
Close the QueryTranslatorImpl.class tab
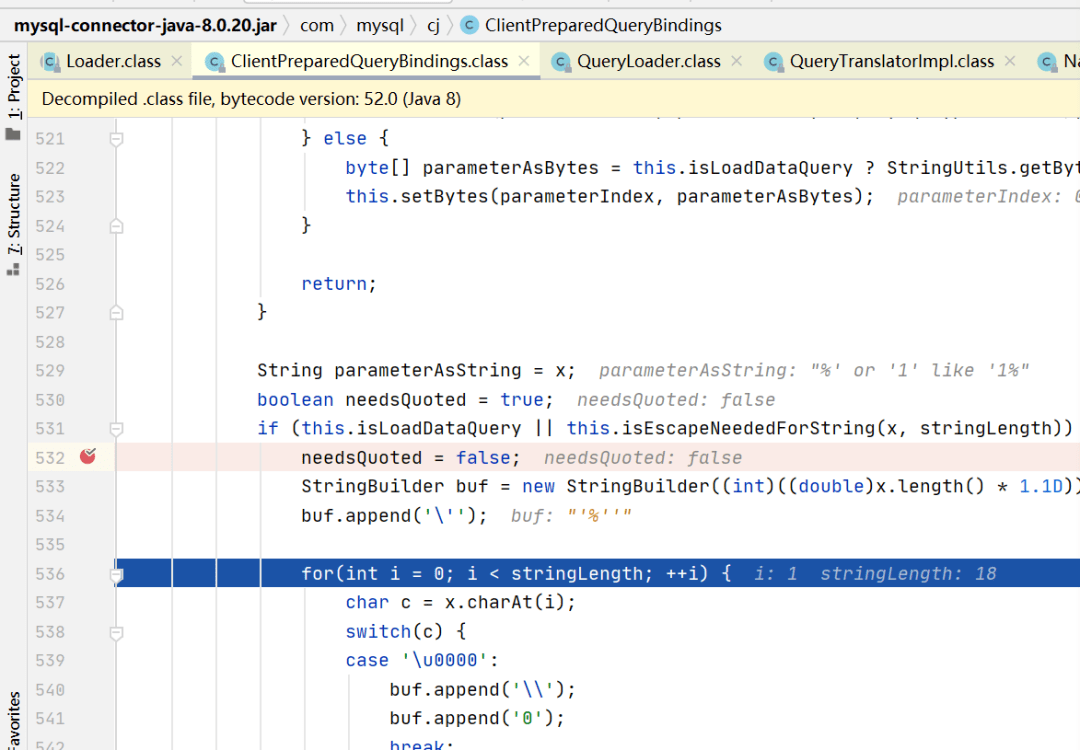pyautogui.click(x=1010, y=61)
